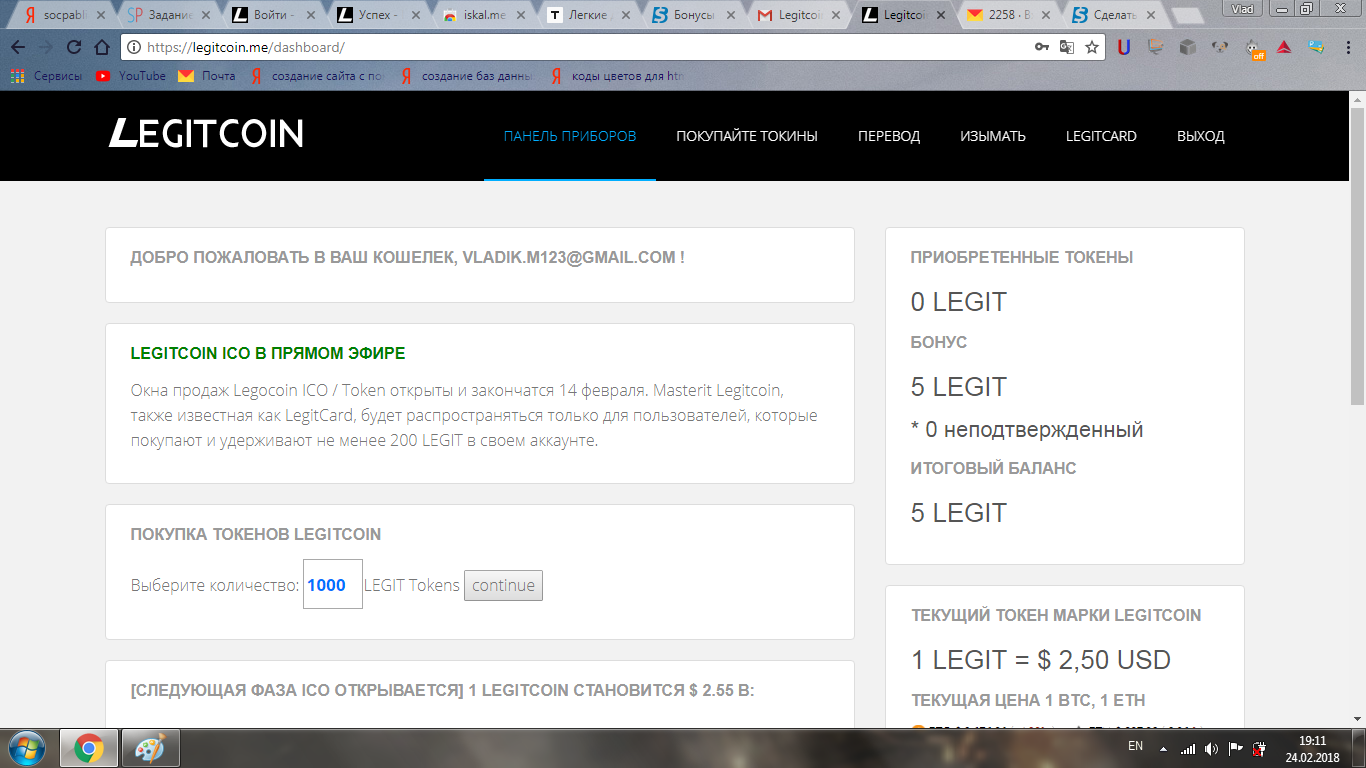
Task: Open the Покупайте токины menu item
Action: [x=747, y=136]
